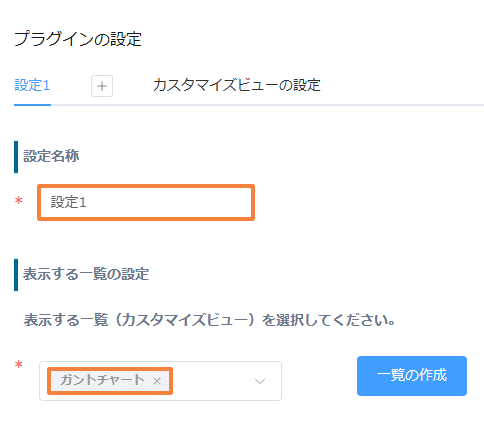Open the カスタマイズビューの設定 tab
The width and height of the screenshot is (484, 424).
pyautogui.click(x=237, y=85)
